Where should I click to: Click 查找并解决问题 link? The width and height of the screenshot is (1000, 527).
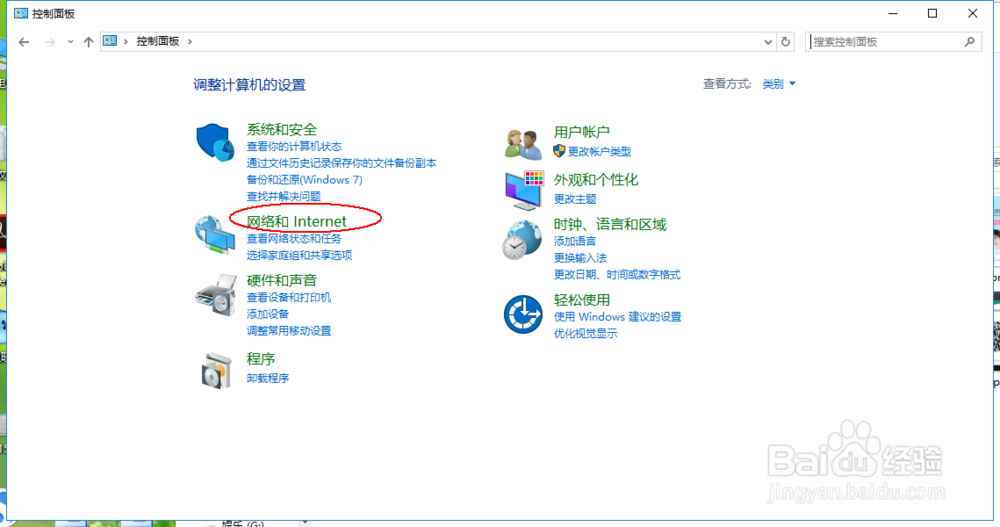(x=284, y=197)
